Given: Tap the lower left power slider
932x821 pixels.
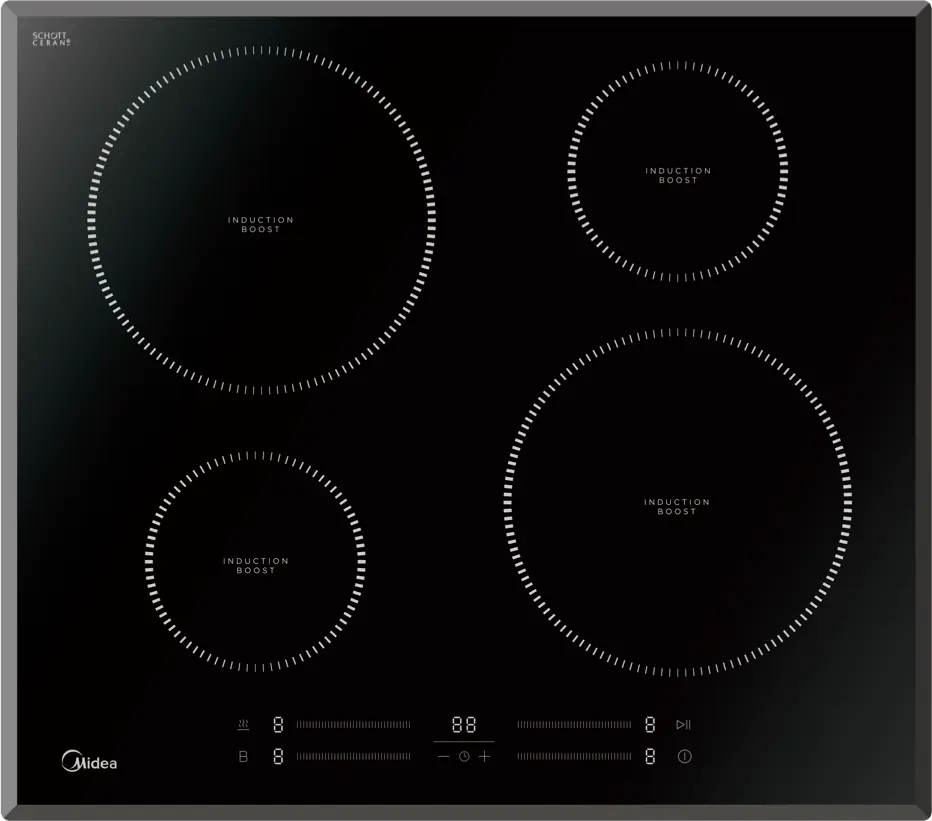Looking at the screenshot, I should click(x=354, y=756).
